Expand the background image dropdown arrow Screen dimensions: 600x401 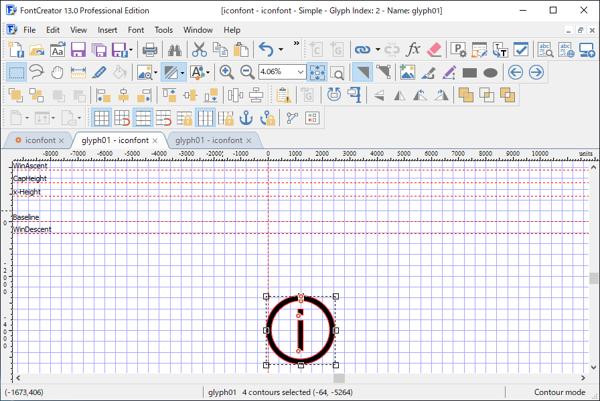click(x=155, y=72)
